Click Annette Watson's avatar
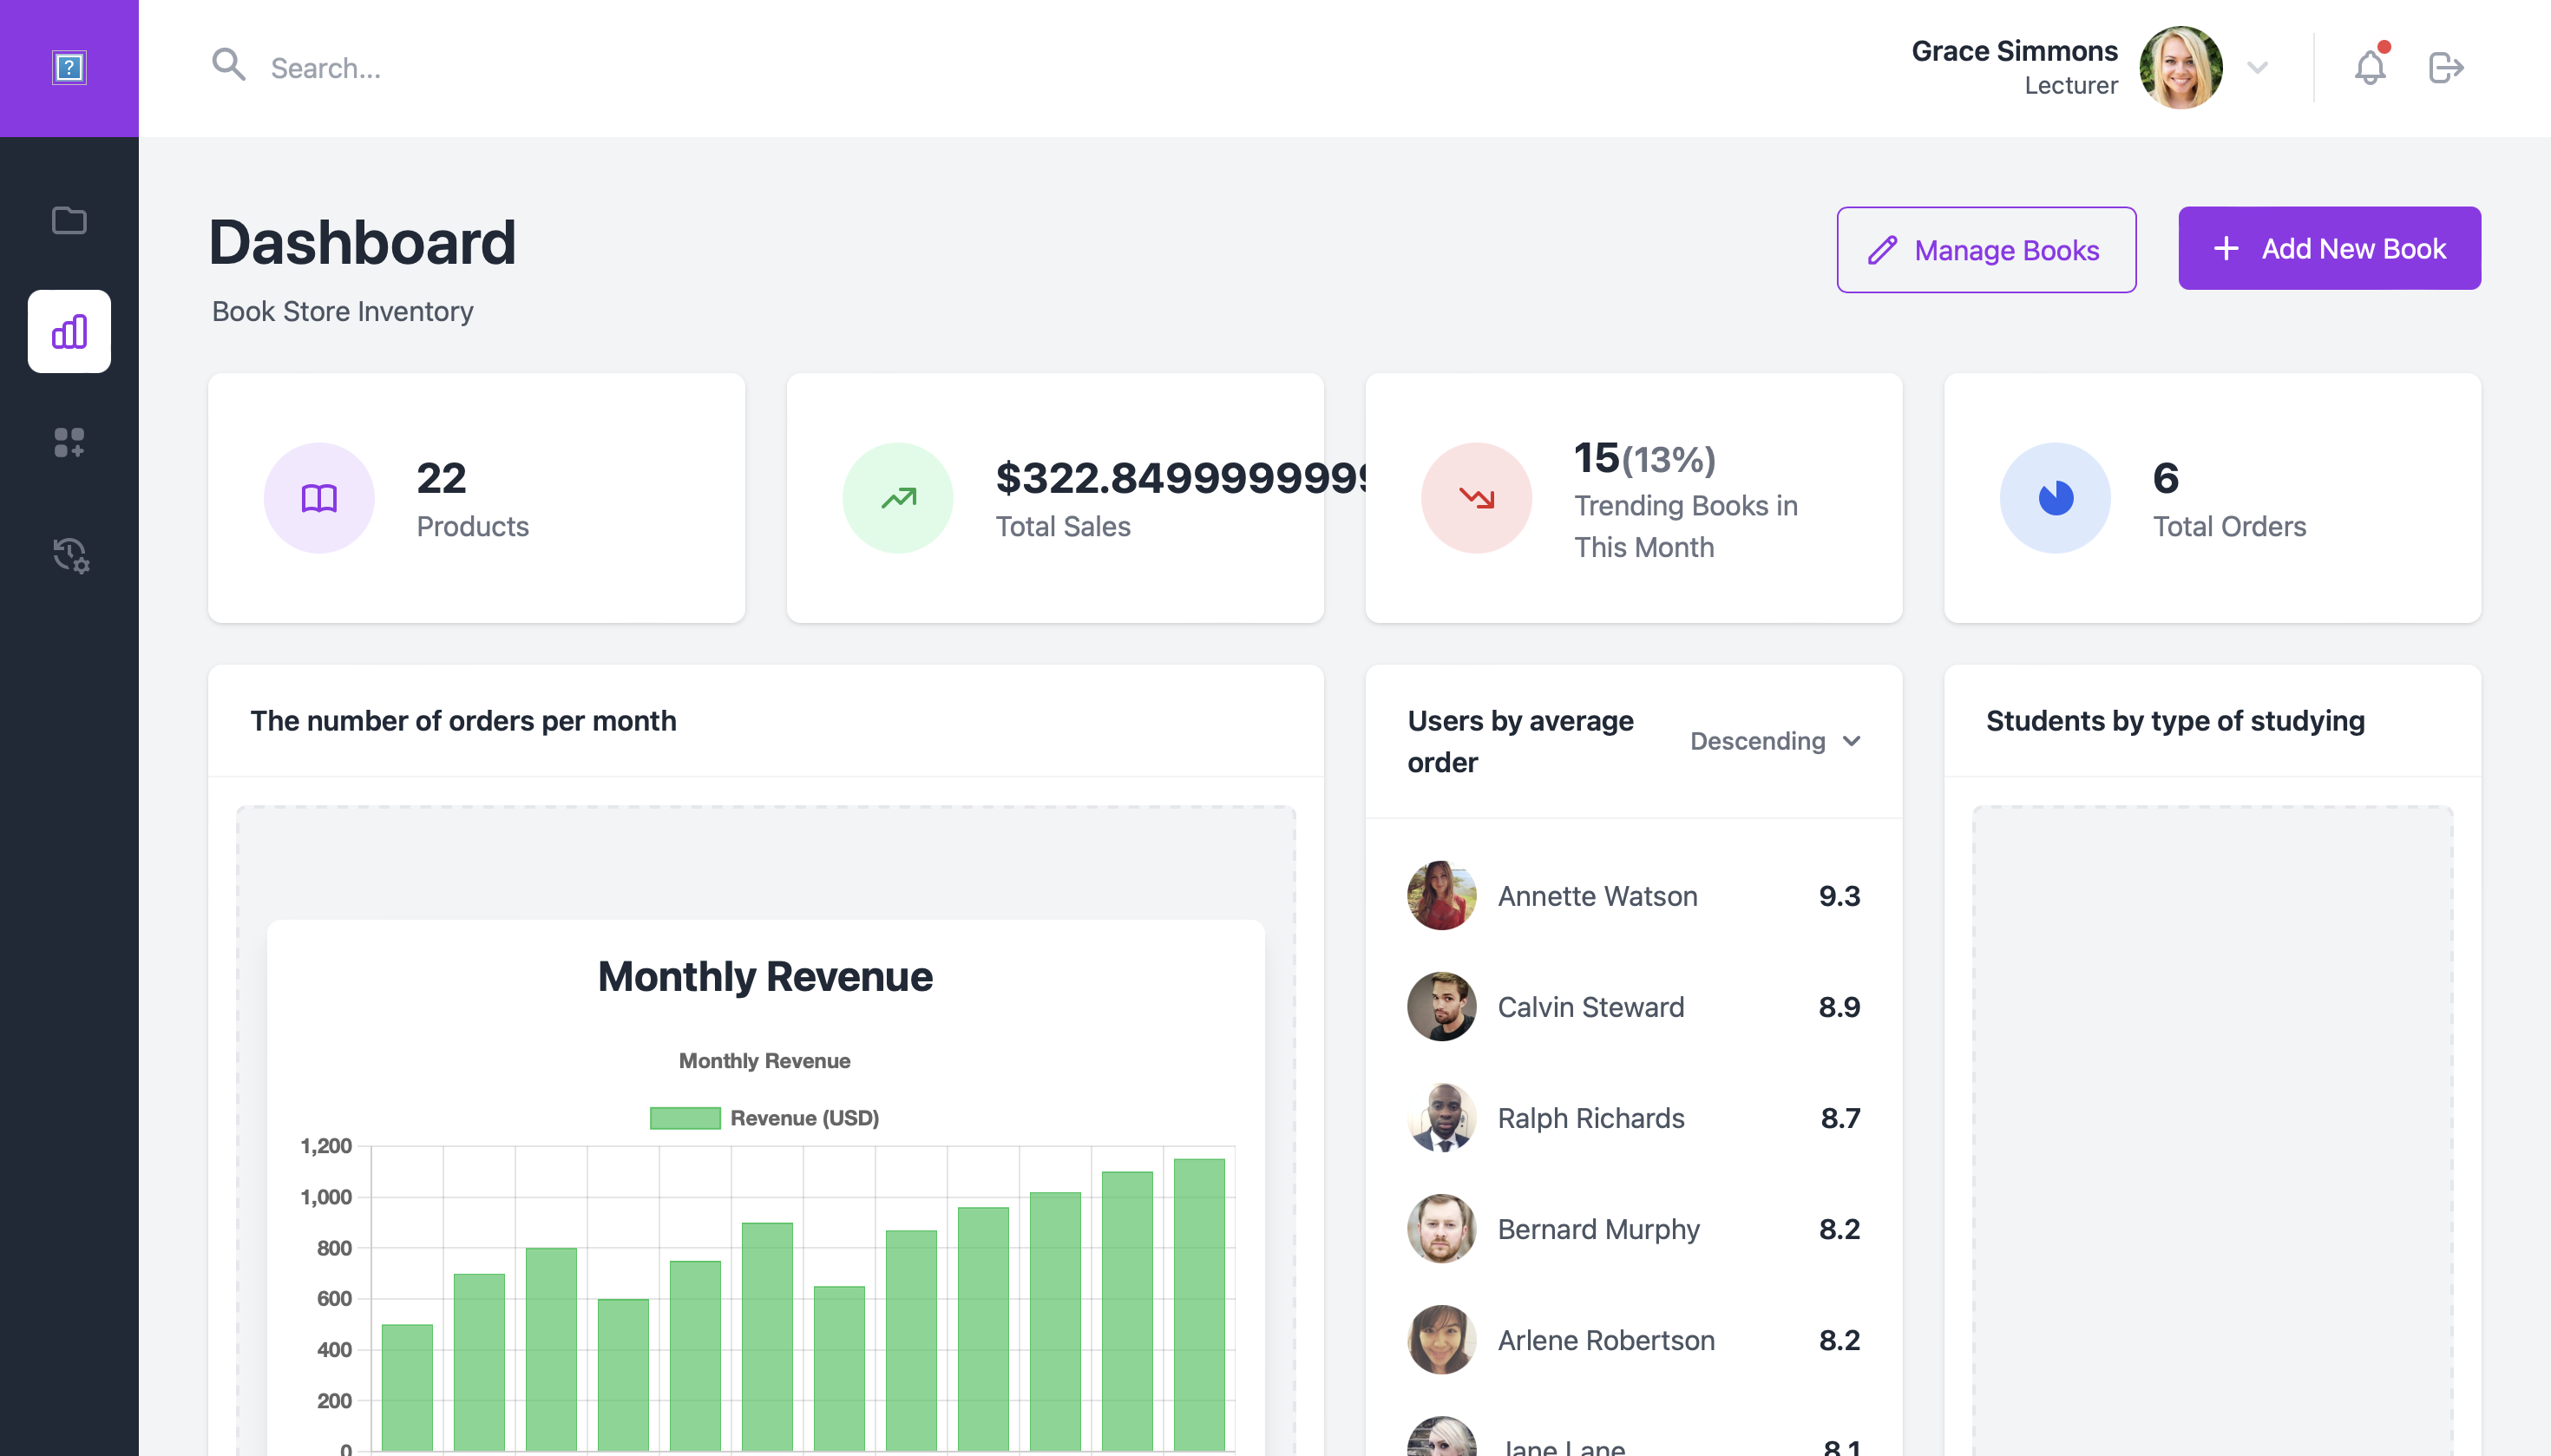Viewport: 2551px width, 1456px height. [1441, 896]
